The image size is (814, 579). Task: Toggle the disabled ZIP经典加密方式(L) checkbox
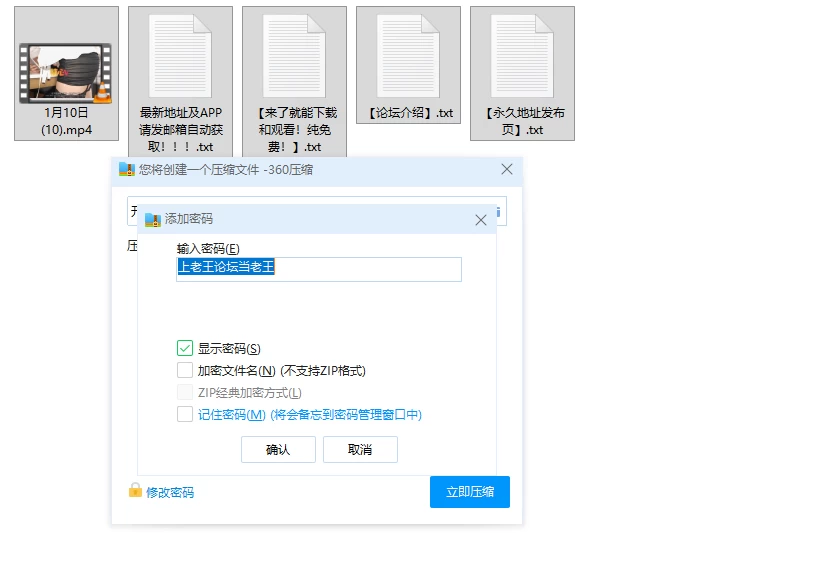click(185, 392)
